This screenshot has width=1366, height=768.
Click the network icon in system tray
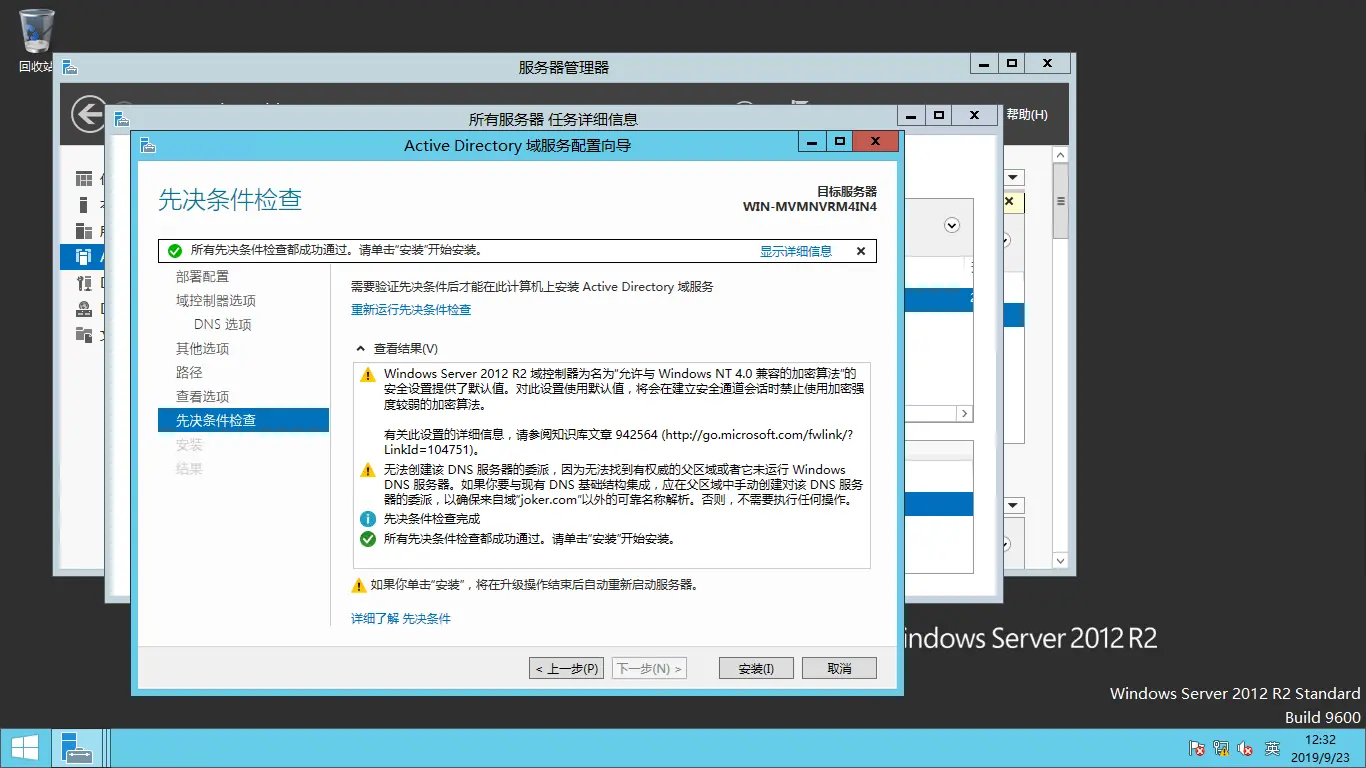pyautogui.click(x=1221, y=748)
